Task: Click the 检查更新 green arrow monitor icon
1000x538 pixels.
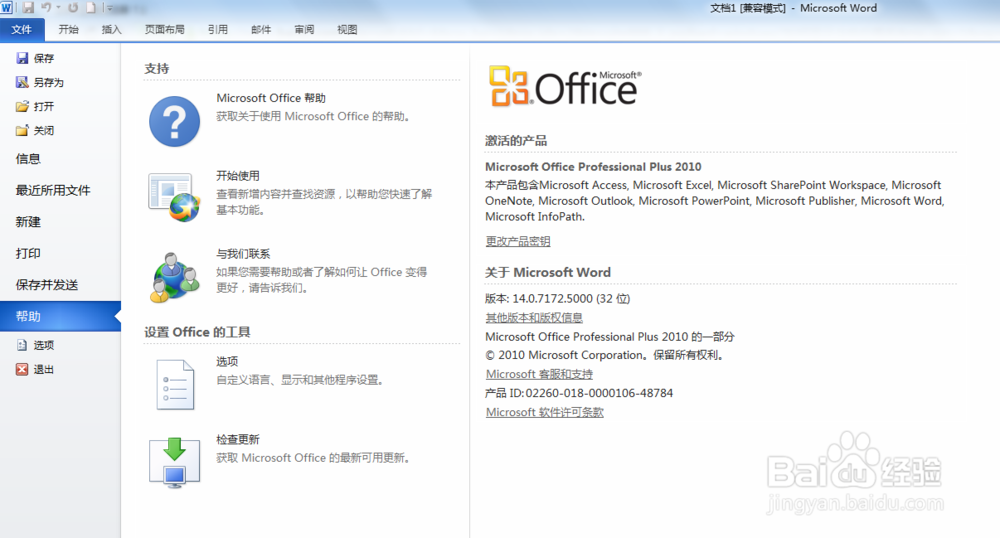Action: pyautogui.click(x=174, y=463)
